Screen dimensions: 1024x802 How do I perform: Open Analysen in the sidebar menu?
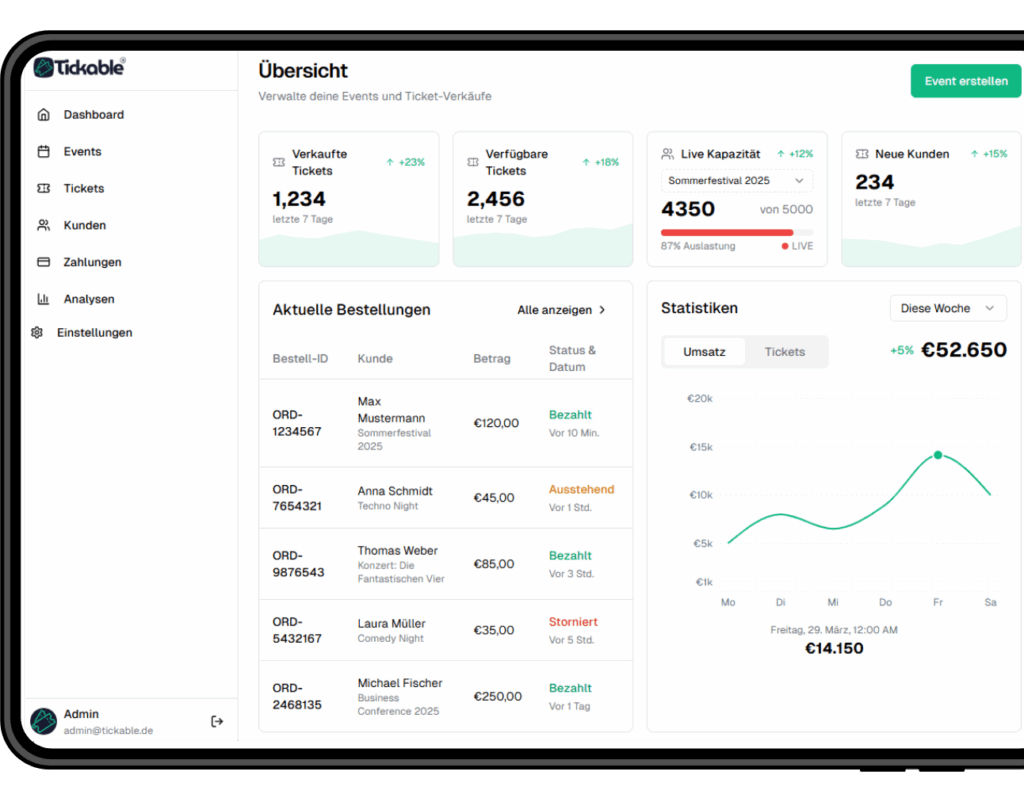[89, 299]
